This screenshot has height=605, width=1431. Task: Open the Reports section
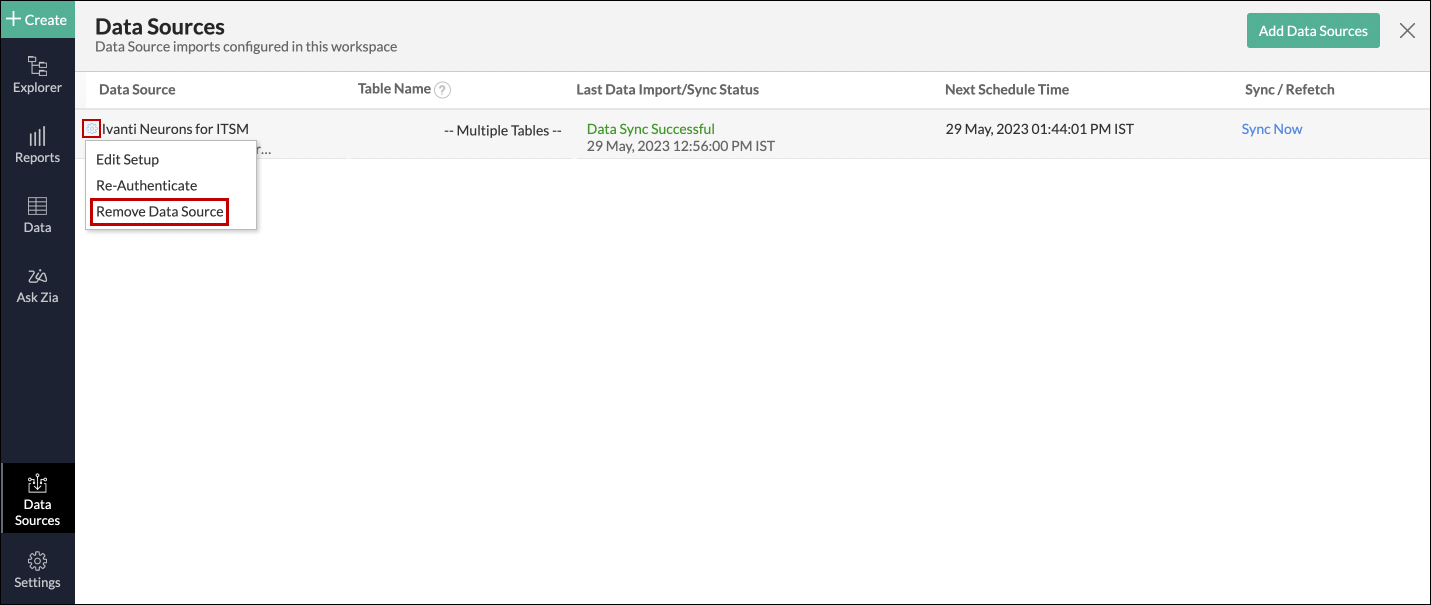[37, 146]
